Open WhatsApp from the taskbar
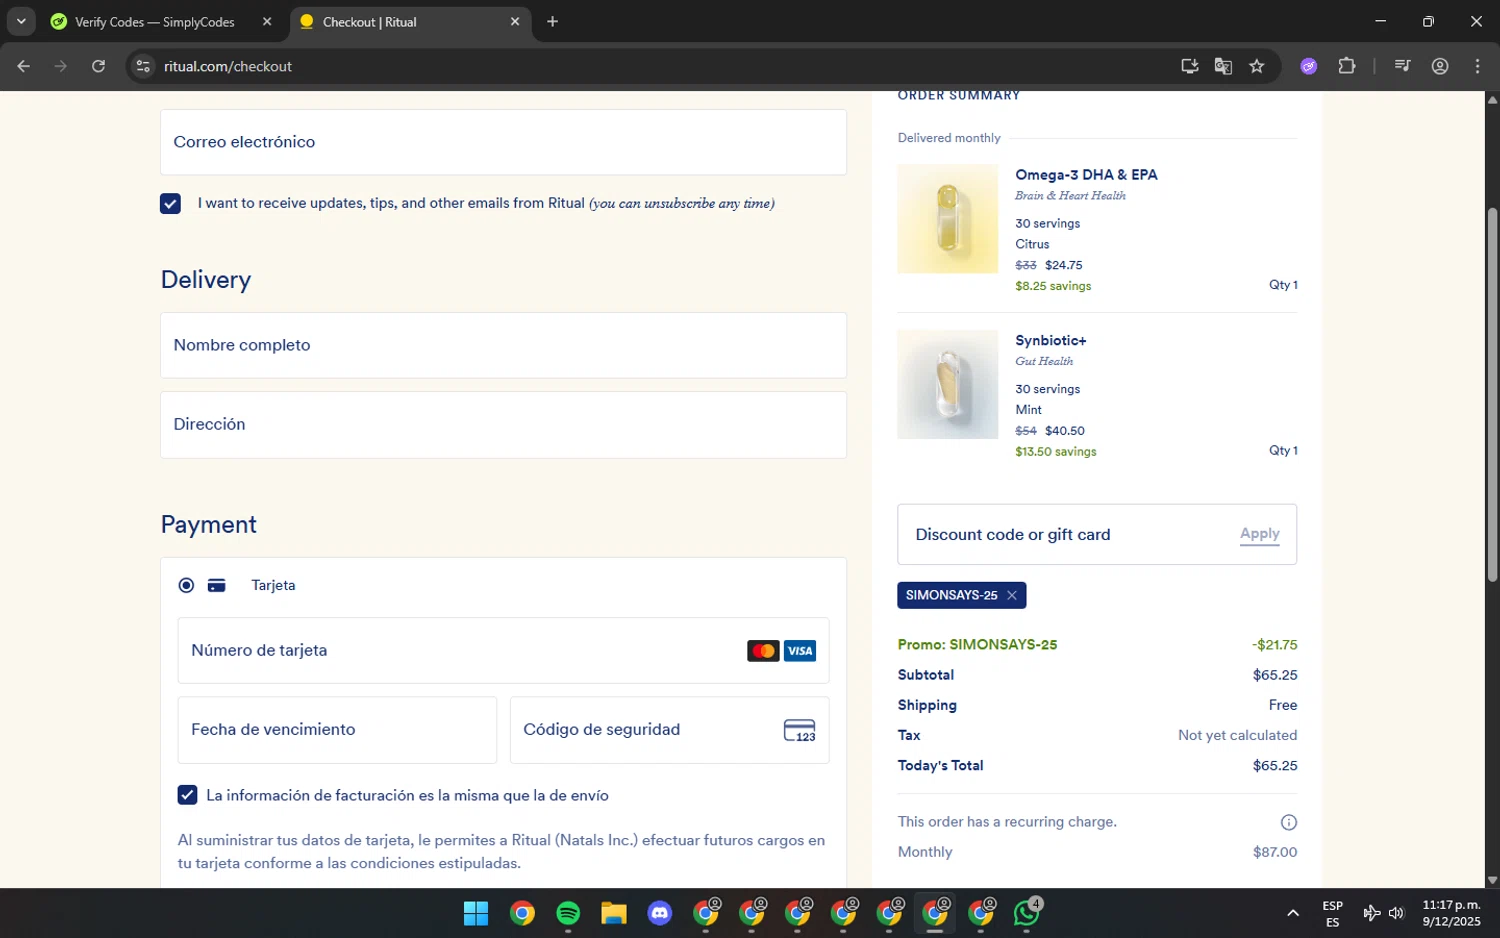This screenshot has width=1500, height=938. pos(1027,913)
